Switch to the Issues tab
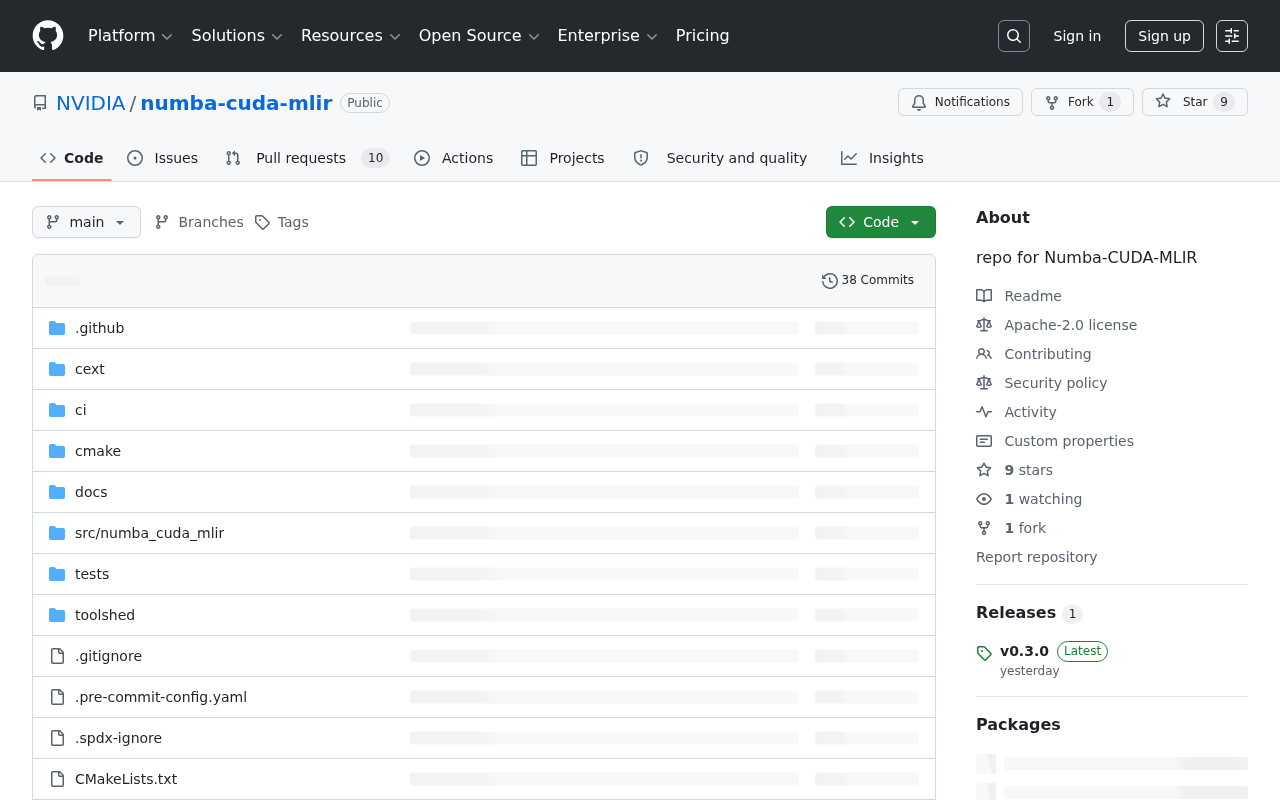This screenshot has width=1280, height=800. point(163,158)
